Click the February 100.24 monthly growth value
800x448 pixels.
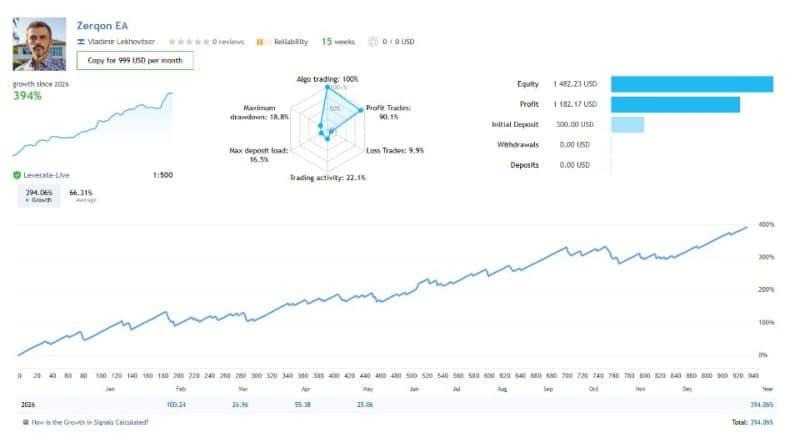(x=176, y=405)
